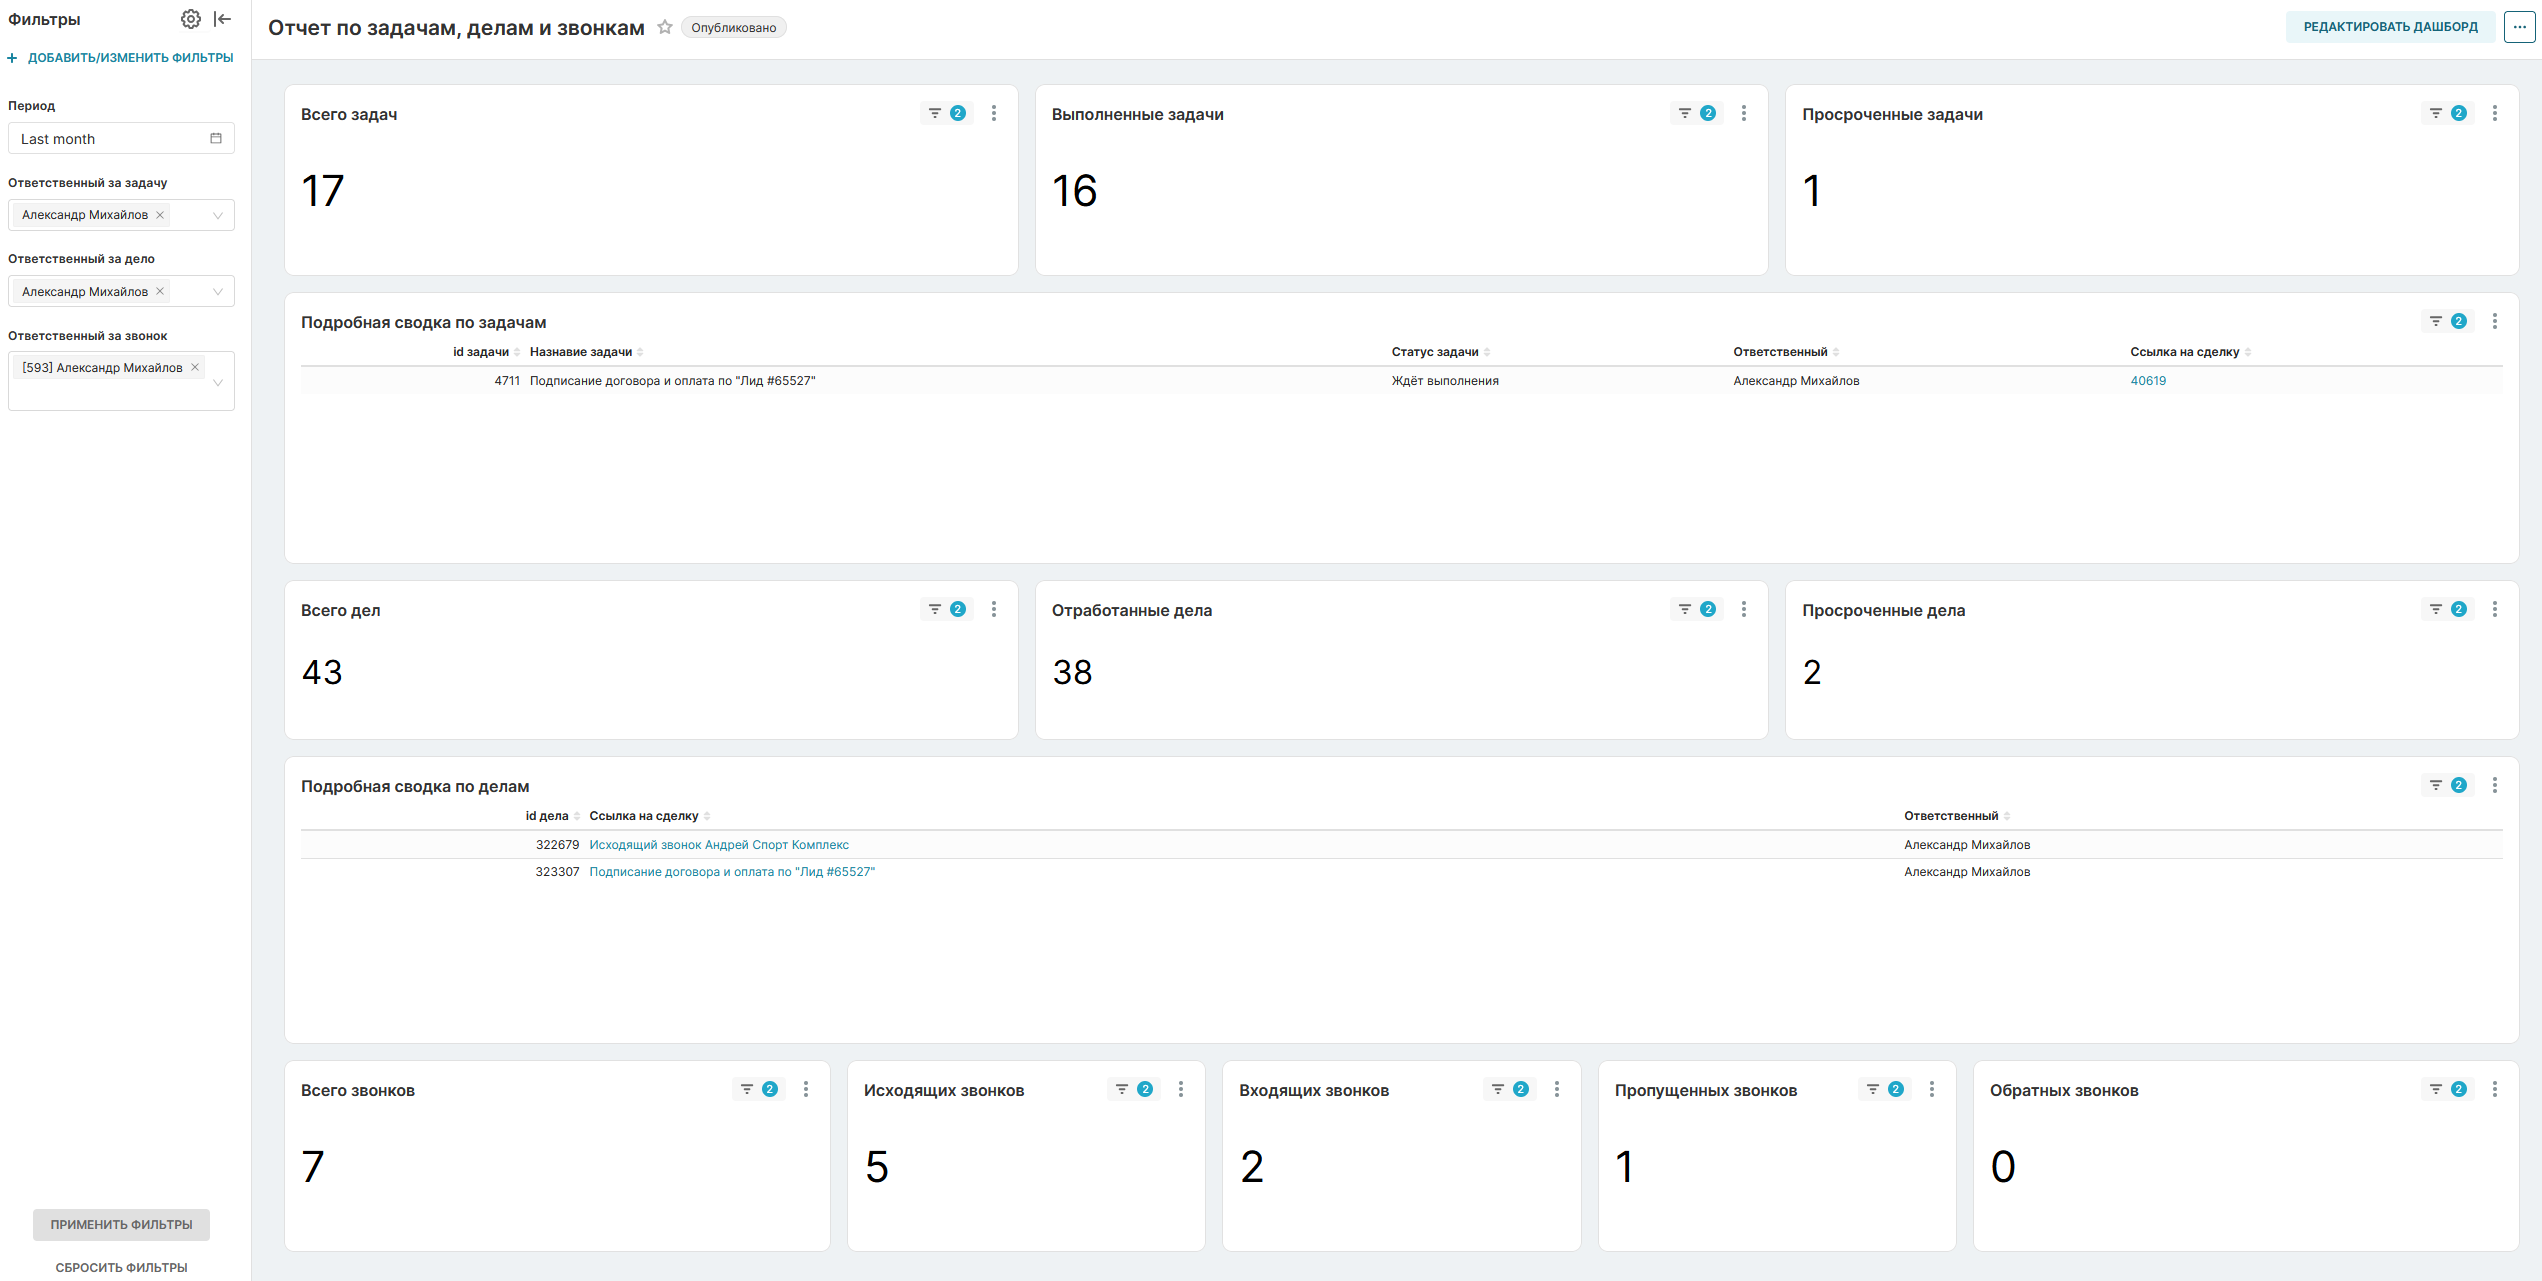Image resolution: width=2542 pixels, height=1281 pixels.
Task: Open the calendar icon in the Период field
Action: click(x=216, y=138)
